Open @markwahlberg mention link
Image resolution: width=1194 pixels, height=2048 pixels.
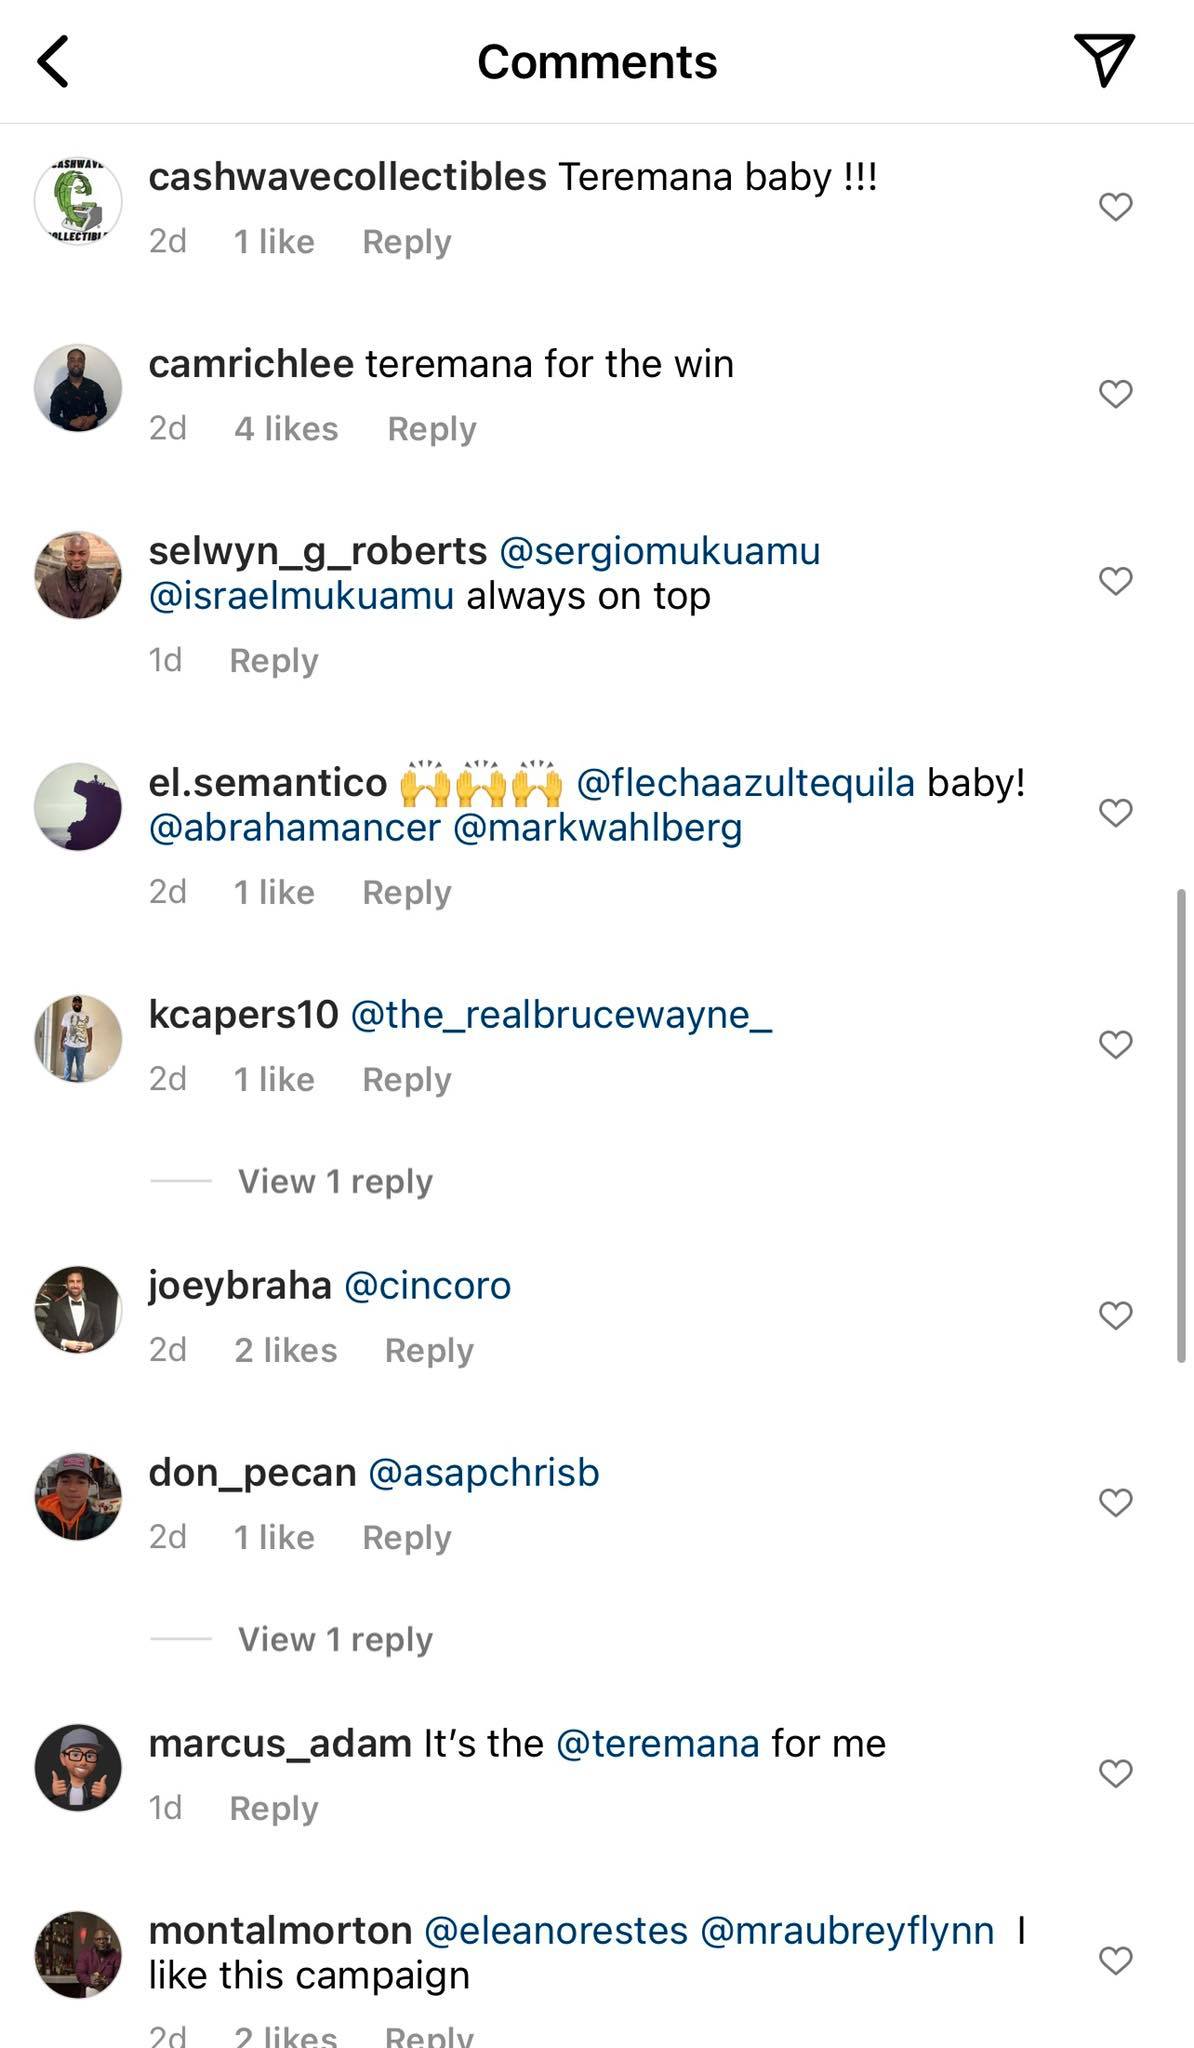[597, 827]
